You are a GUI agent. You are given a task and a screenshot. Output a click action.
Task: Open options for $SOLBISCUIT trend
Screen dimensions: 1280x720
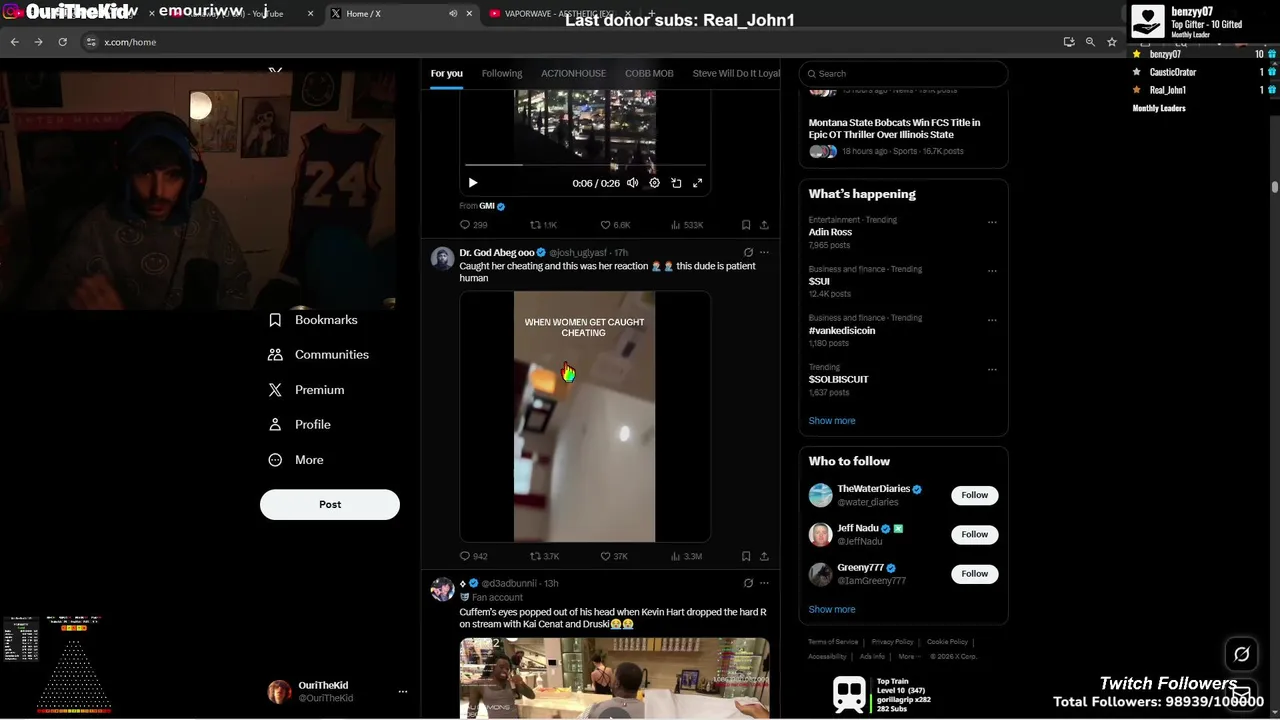pyautogui.click(x=992, y=369)
